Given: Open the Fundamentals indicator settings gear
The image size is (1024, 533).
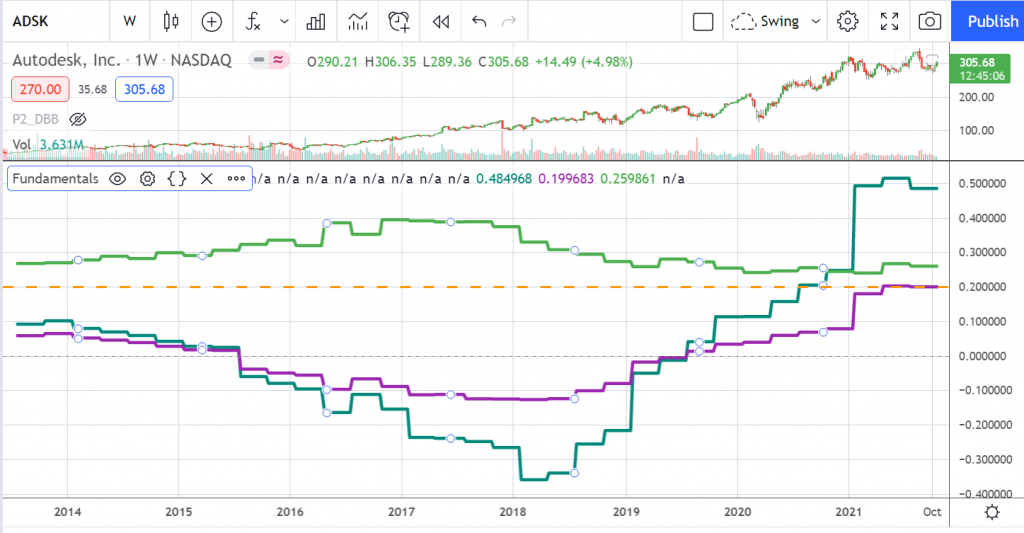Looking at the screenshot, I should [147, 179].
